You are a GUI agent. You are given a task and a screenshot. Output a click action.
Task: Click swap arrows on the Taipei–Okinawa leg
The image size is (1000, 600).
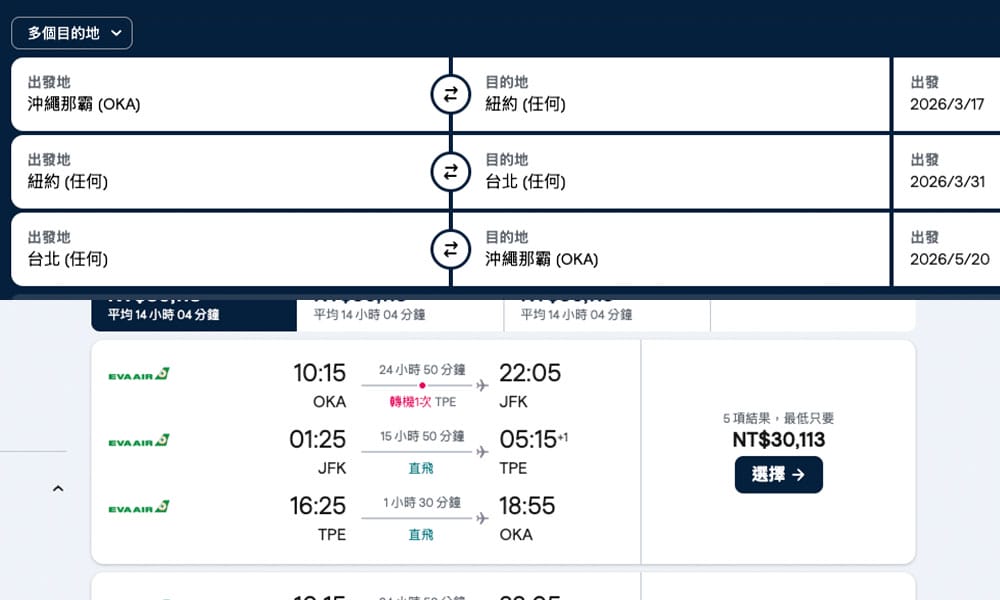[450, 250]
